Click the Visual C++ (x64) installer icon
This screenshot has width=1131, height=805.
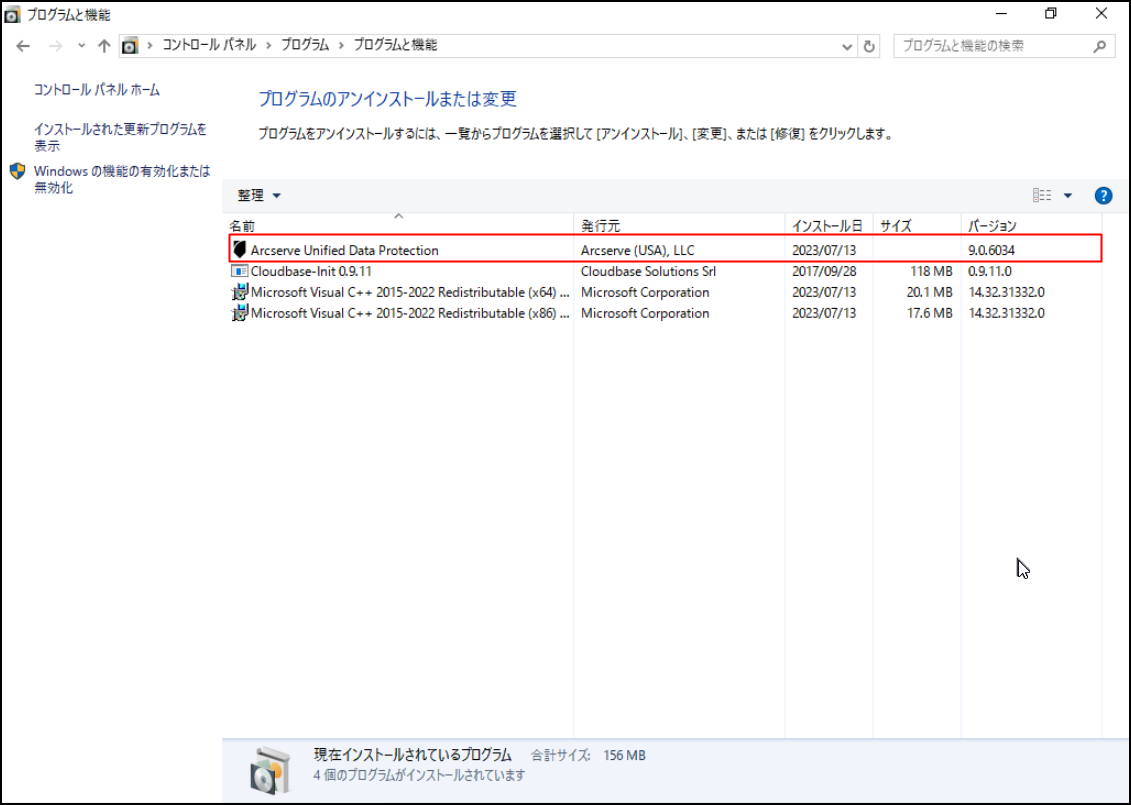pyautogui.click(x=239, y=292)
